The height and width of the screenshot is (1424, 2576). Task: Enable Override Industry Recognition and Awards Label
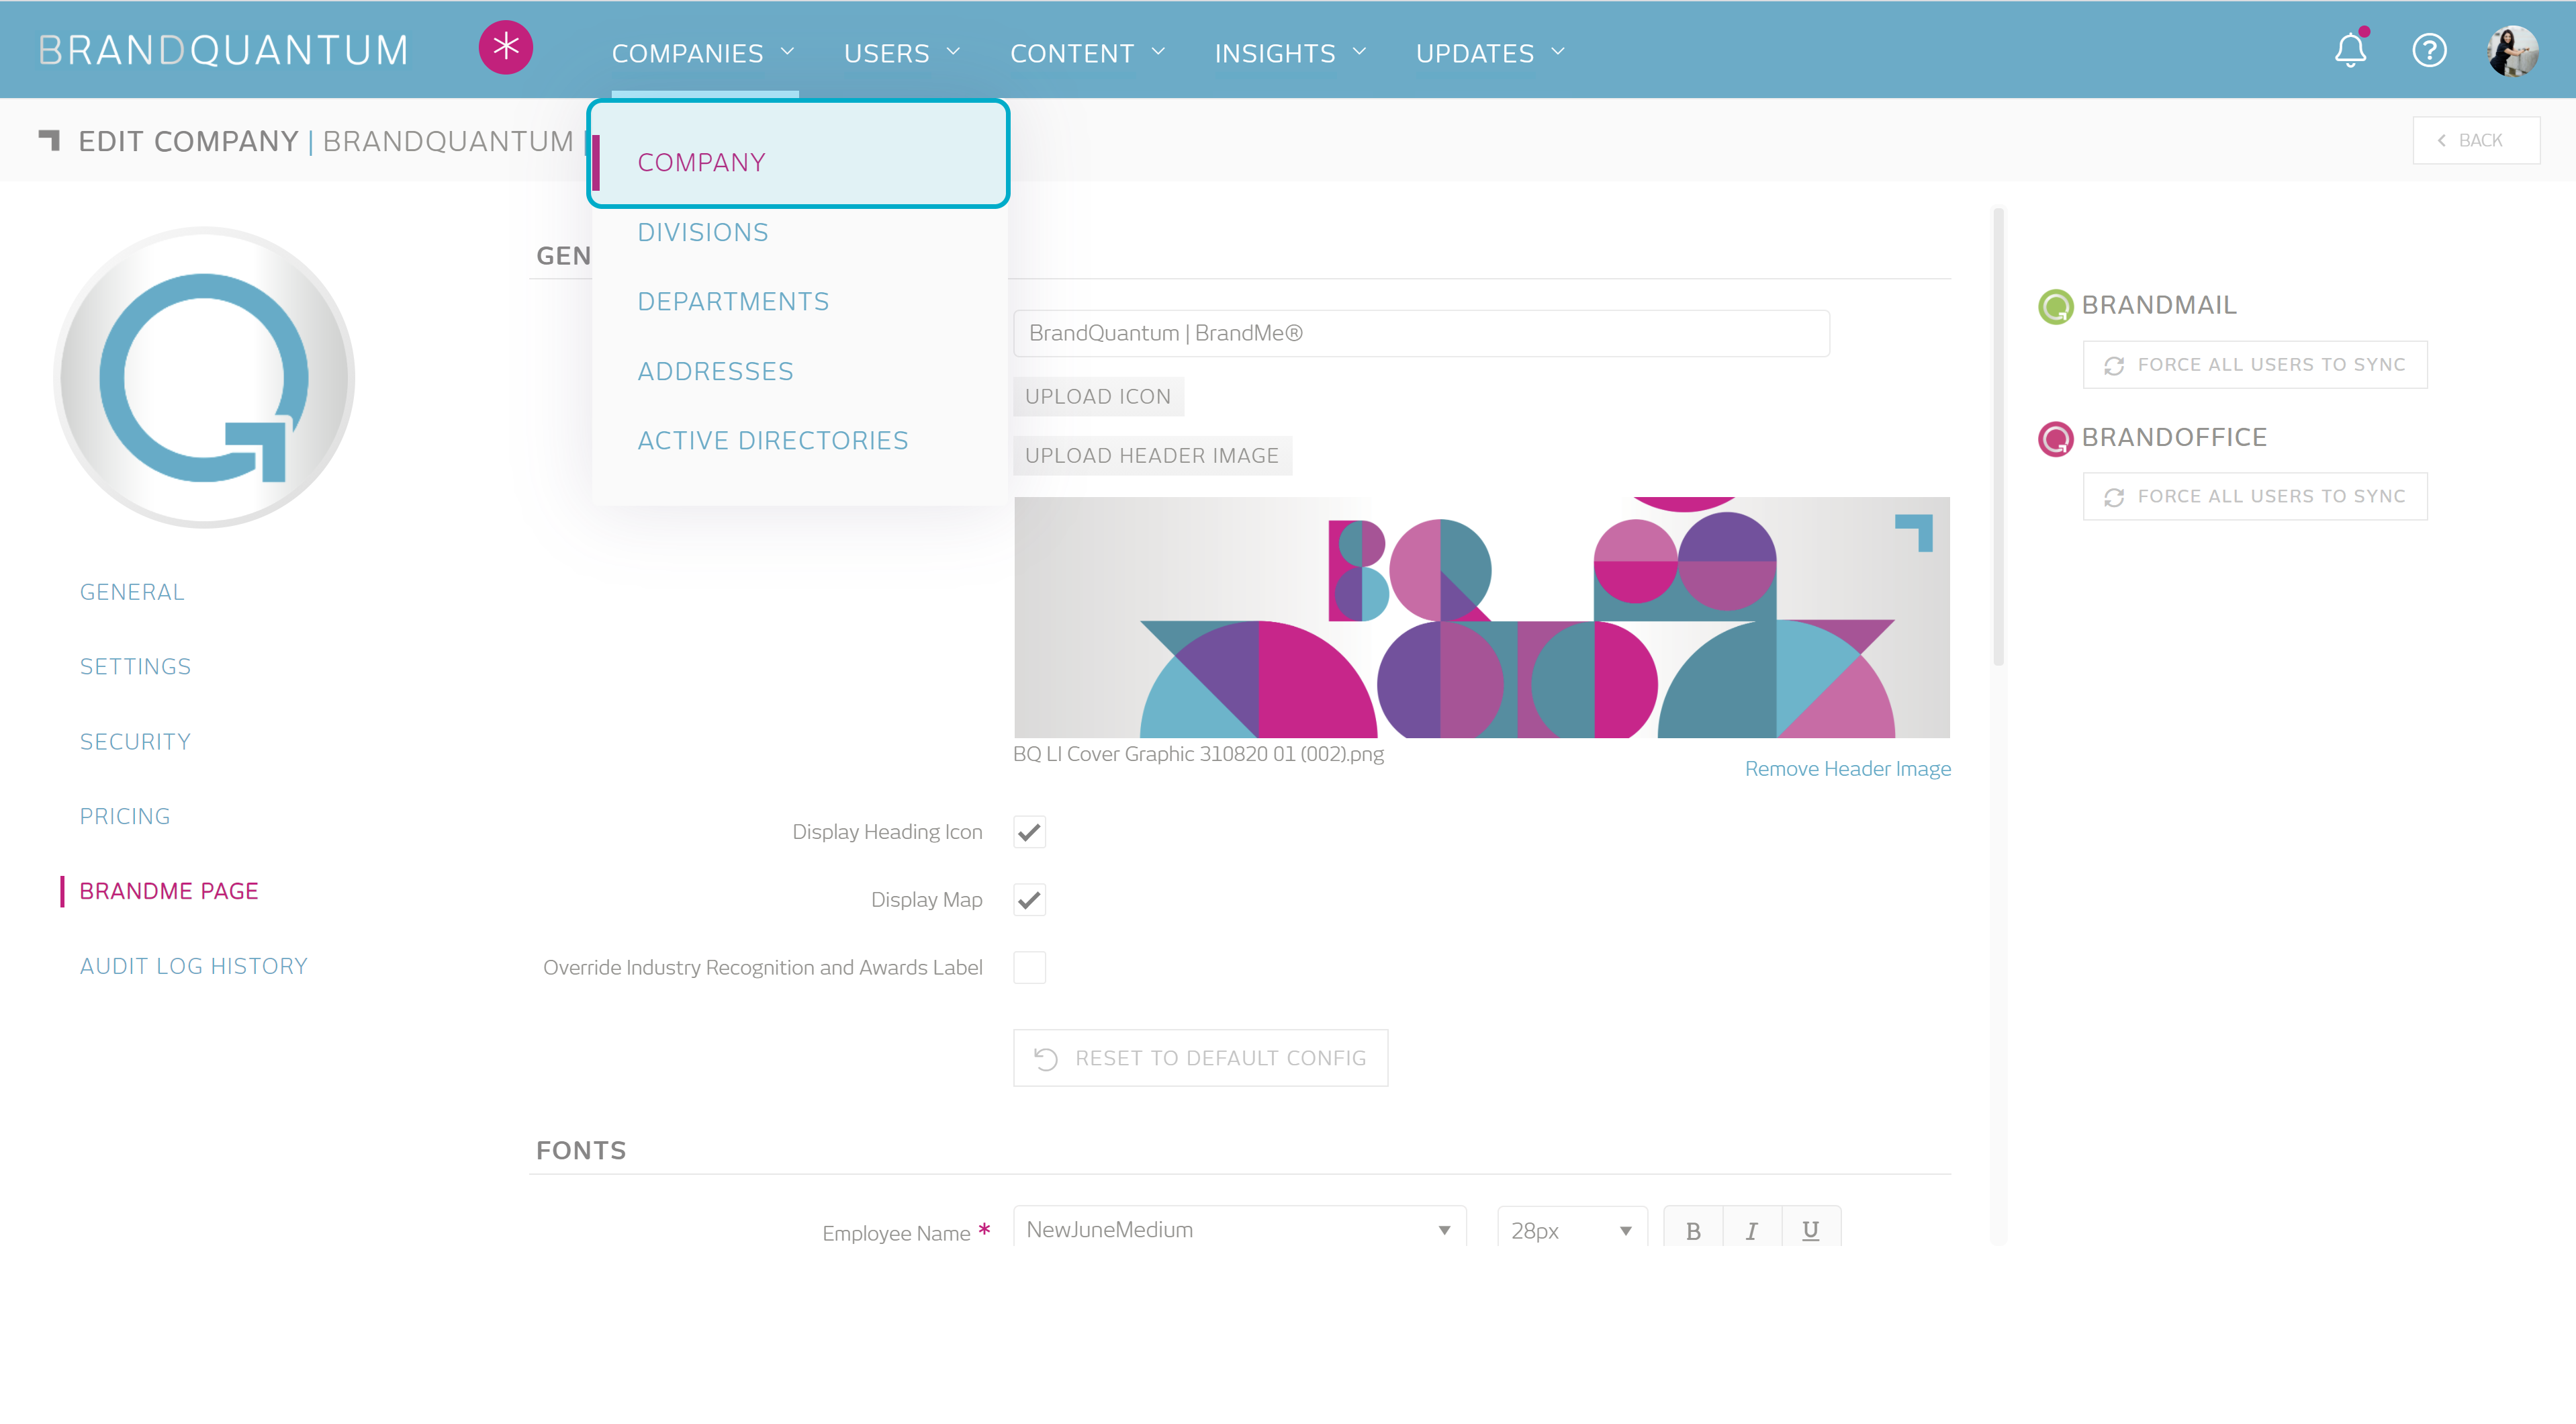[1029, 967]
